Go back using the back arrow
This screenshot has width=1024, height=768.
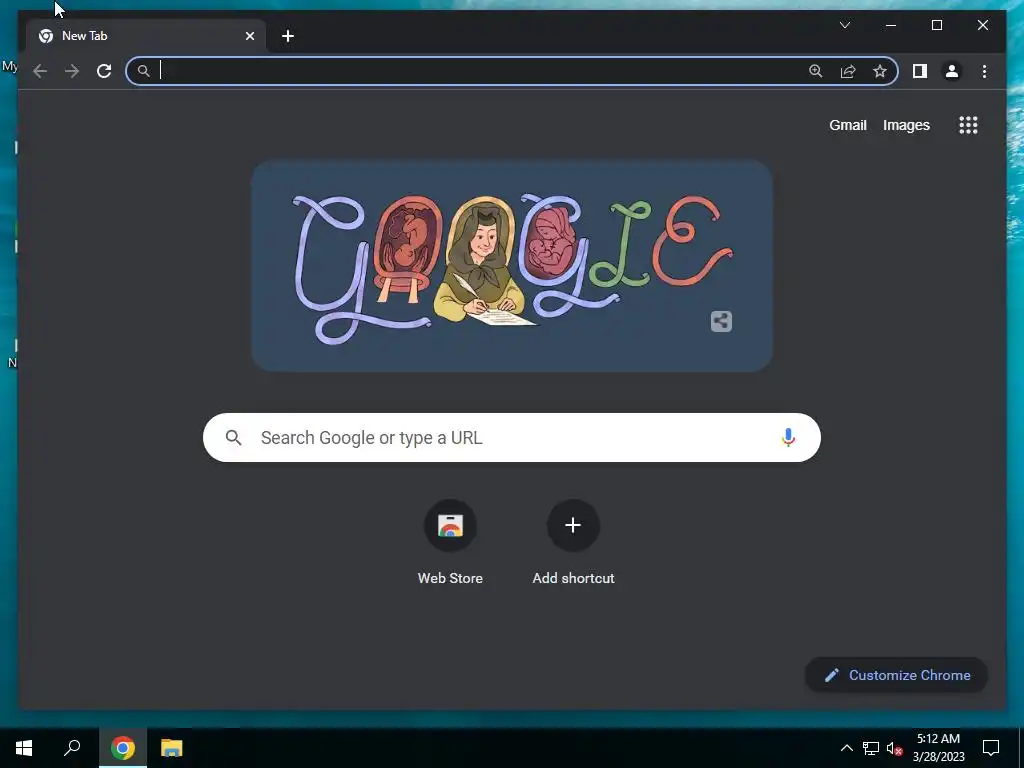click(x=40, y=71)
